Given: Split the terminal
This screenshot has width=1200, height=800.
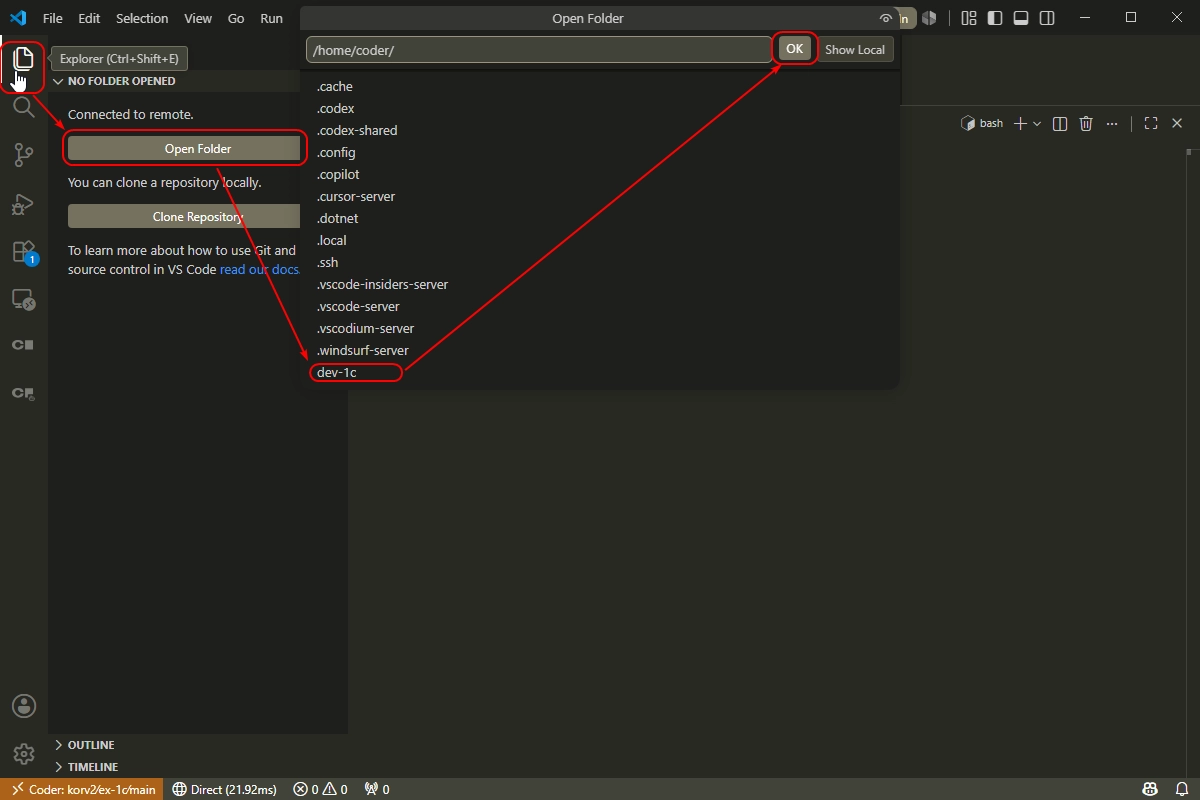Looking at the screenshot, I should (x=1060, y=123).
